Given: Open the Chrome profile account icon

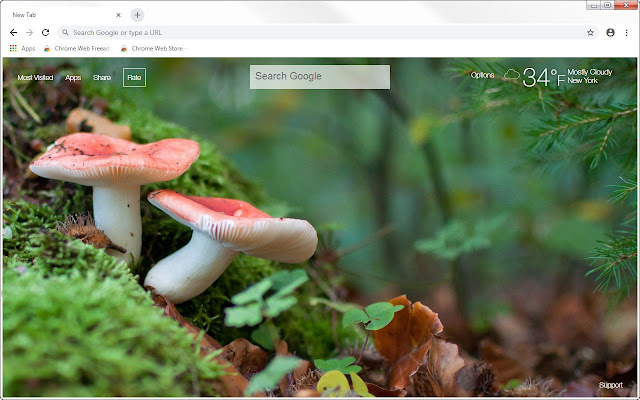Looking at the screenshot, I should tap(610, 33).
